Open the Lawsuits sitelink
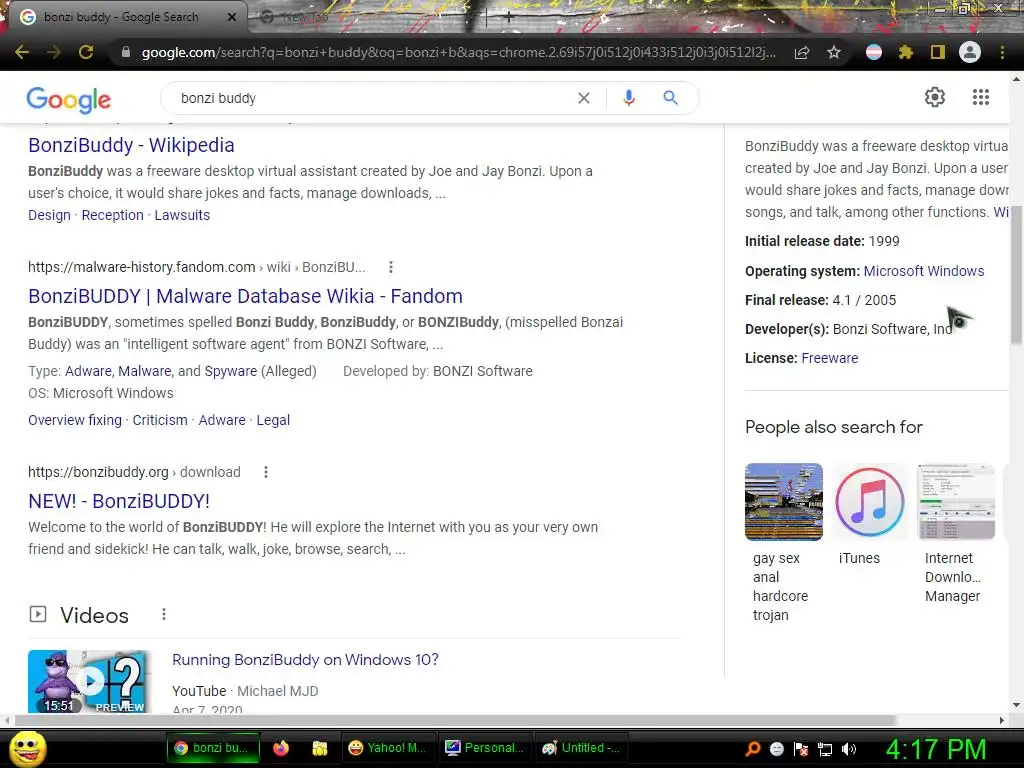 [x=182, y=215]
